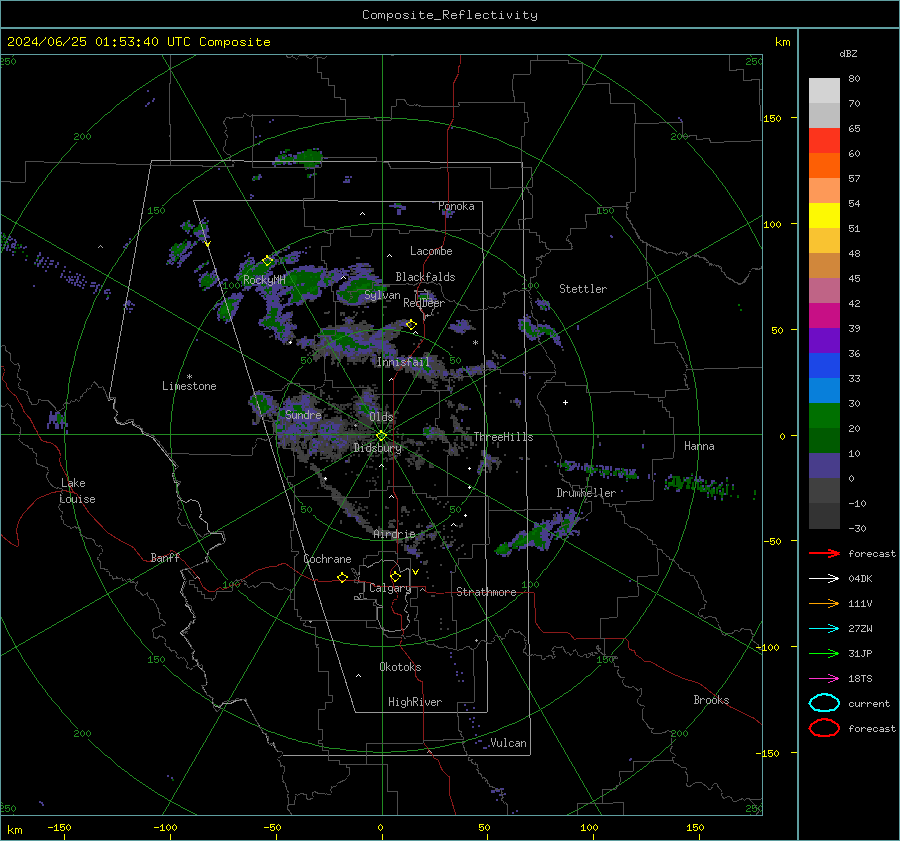Click the Sylvan label
Viewport: 900px width, 841px height.
(382, 295)
